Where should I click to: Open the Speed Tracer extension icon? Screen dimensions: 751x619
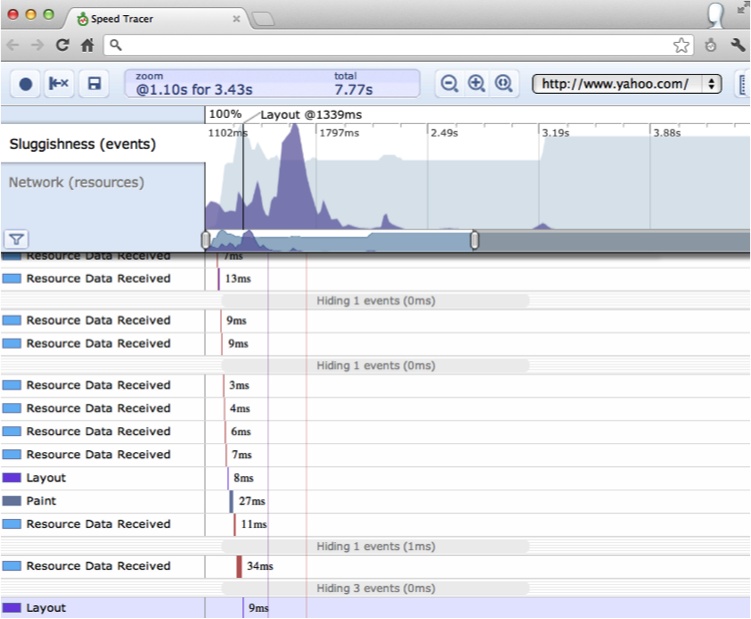click(x=711, y=46)
